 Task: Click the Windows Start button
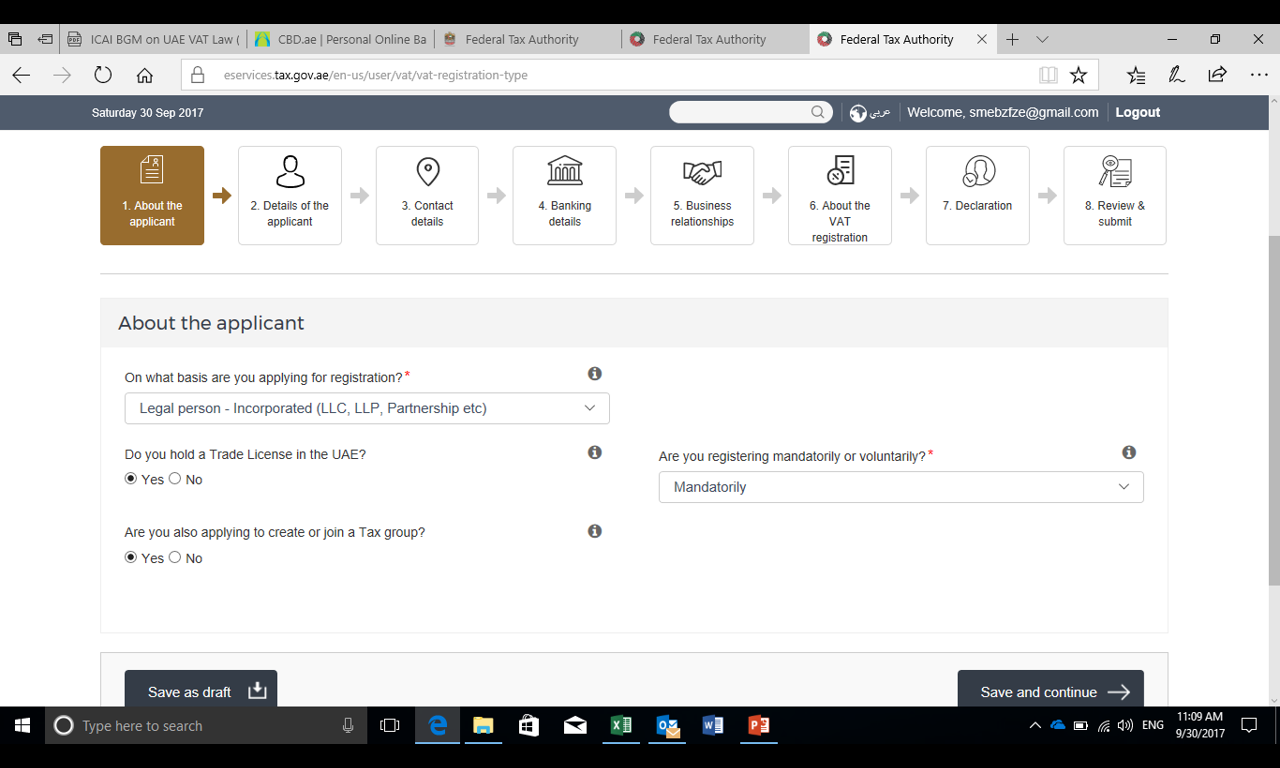(22, 726)
